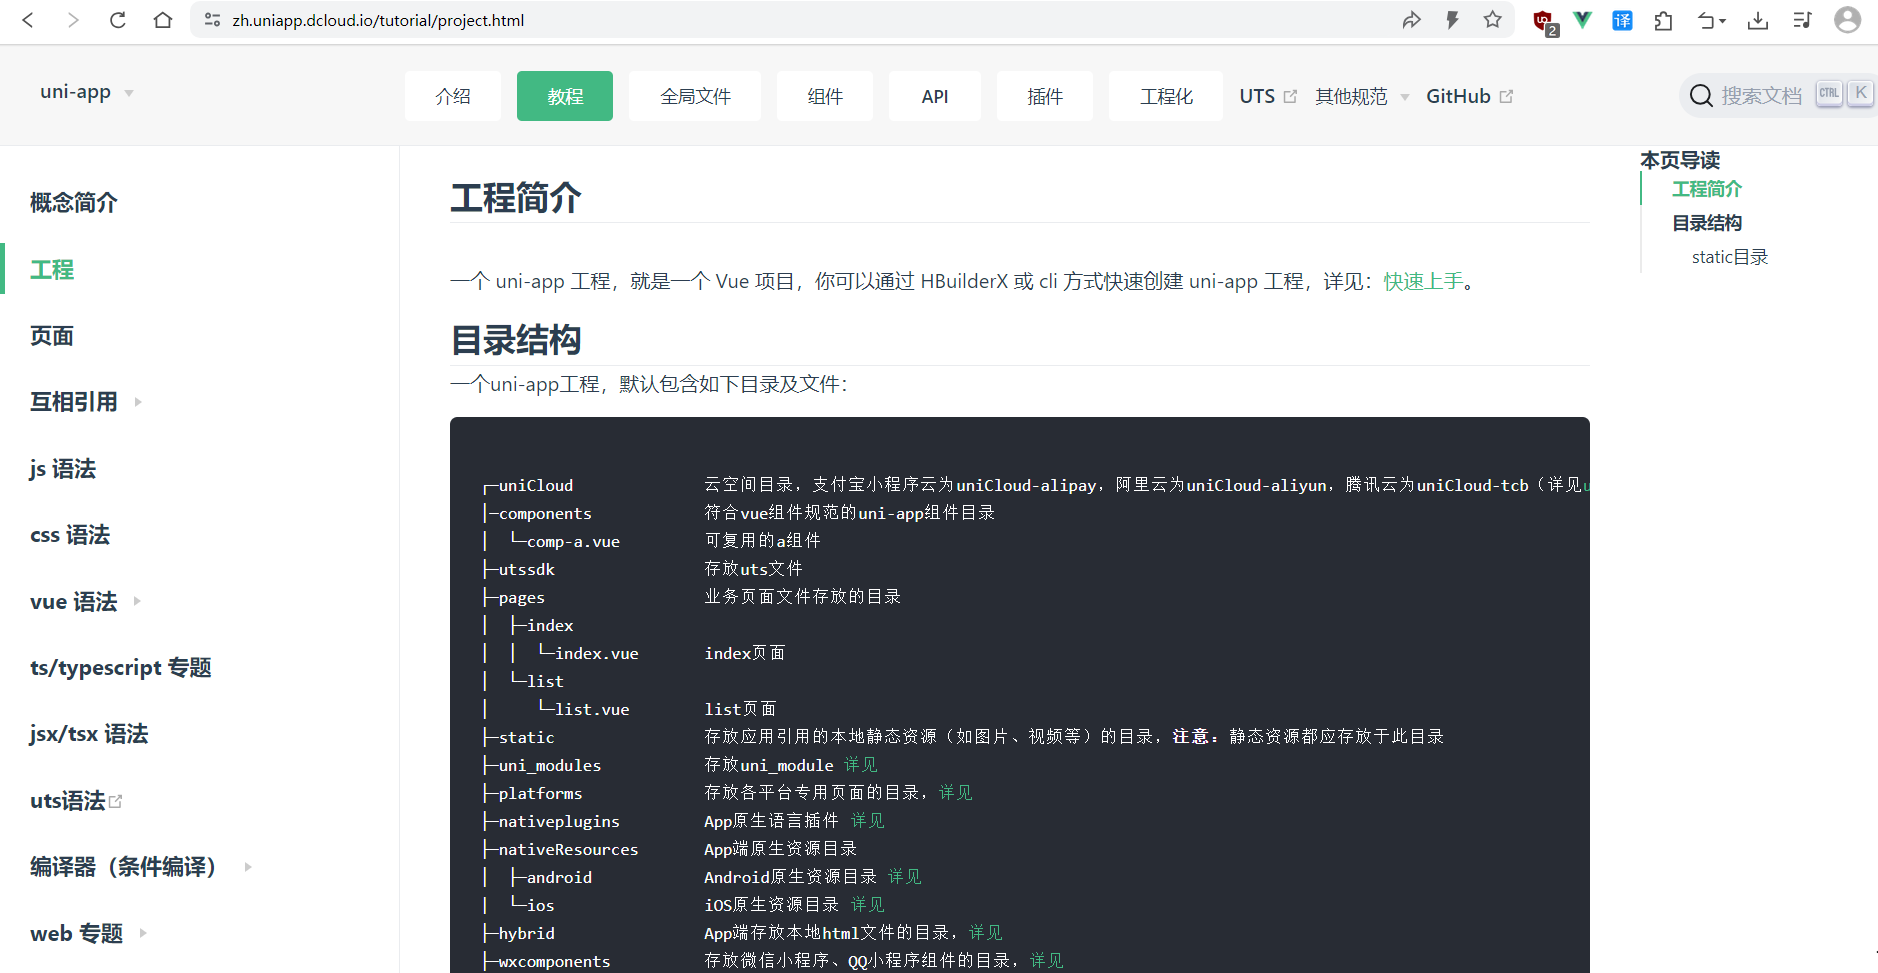Click the lightning bolt icon in address bar
The height and width of the screenshot is (973, 1878).
point(1452,20)
